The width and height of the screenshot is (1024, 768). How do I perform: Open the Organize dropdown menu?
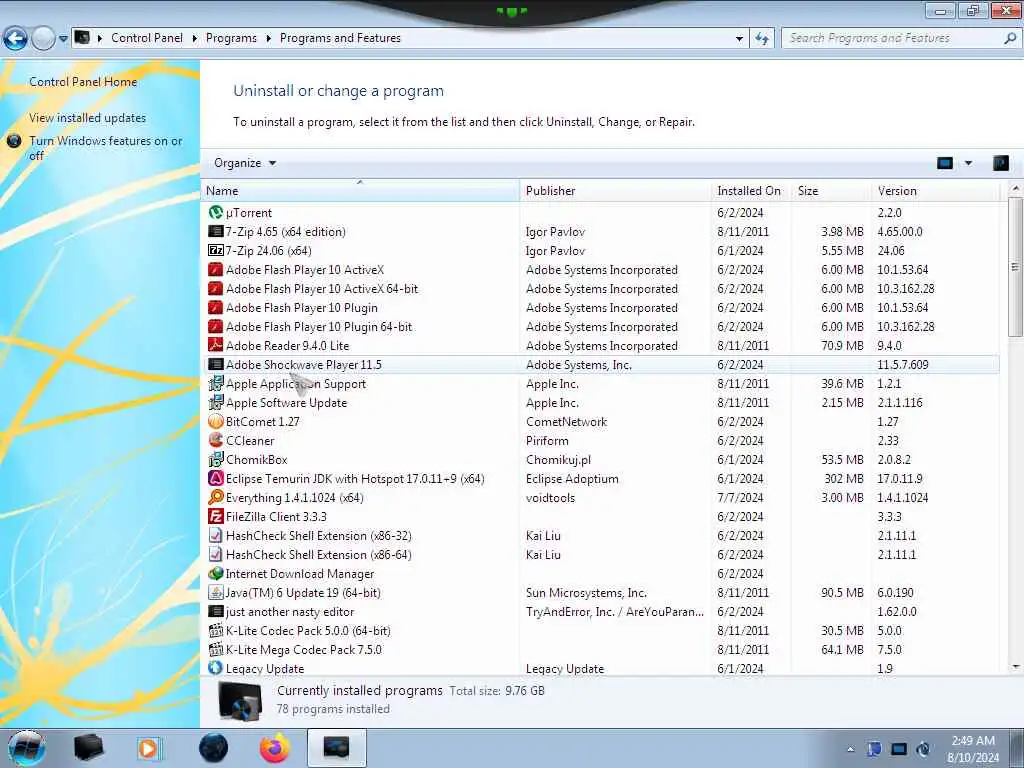click(245, 163)
